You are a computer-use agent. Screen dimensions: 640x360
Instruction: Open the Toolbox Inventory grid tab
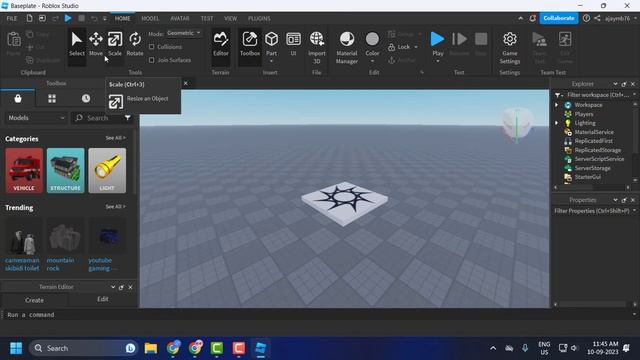[52, 98]
